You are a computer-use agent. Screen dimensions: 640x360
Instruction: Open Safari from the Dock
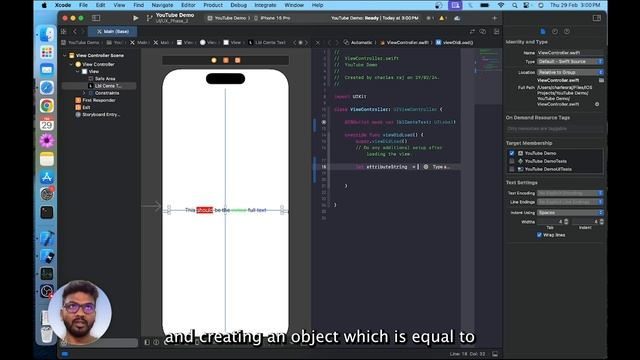click(47, 88)
